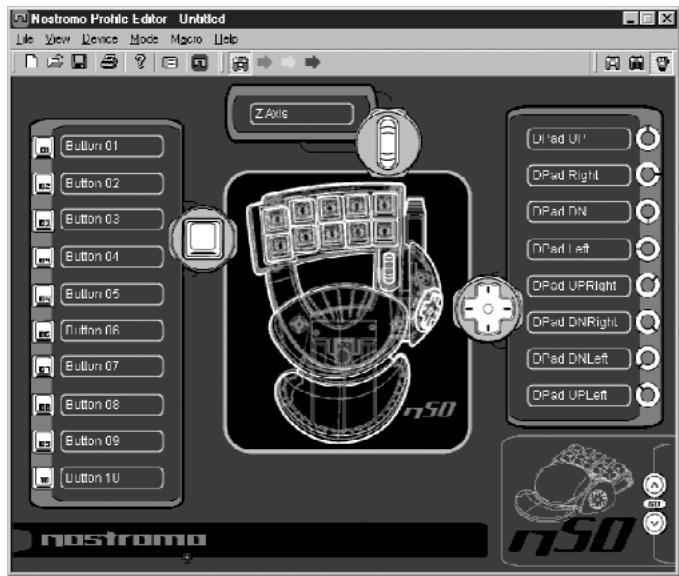Click the DPad Left direction circle icon

point(648,249)
